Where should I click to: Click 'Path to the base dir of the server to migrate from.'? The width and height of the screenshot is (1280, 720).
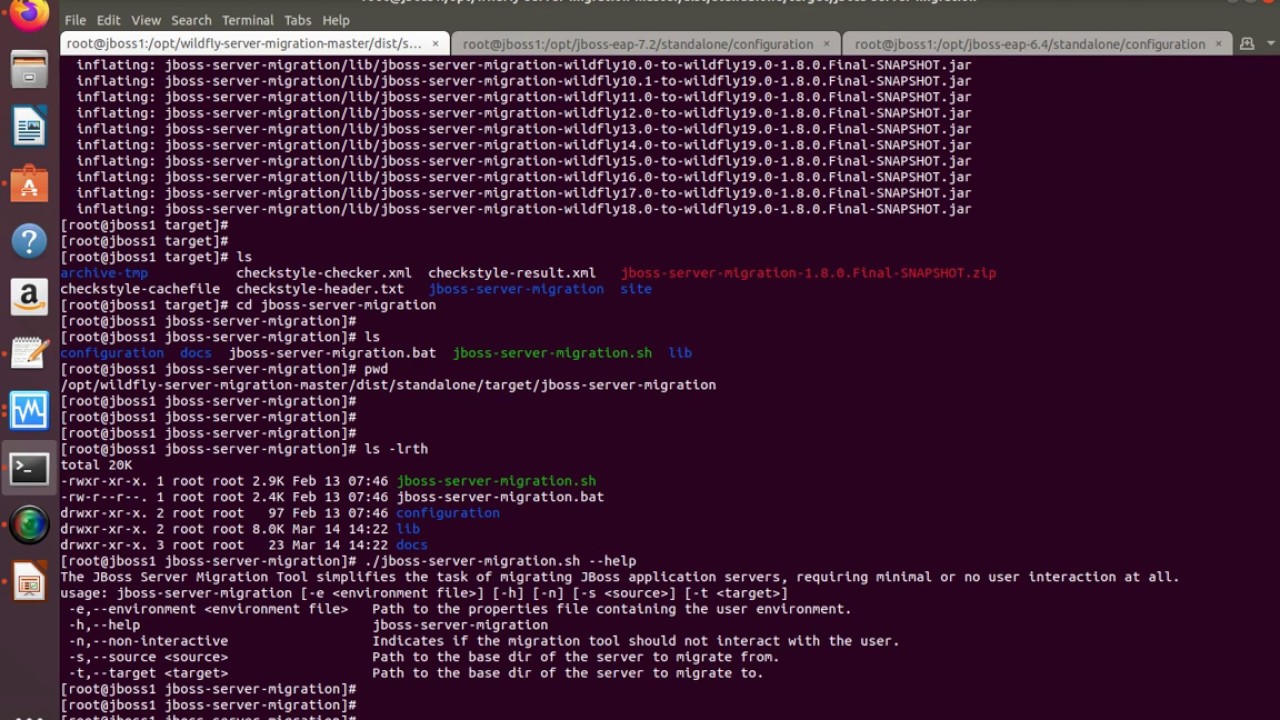(x=576, y=657)
